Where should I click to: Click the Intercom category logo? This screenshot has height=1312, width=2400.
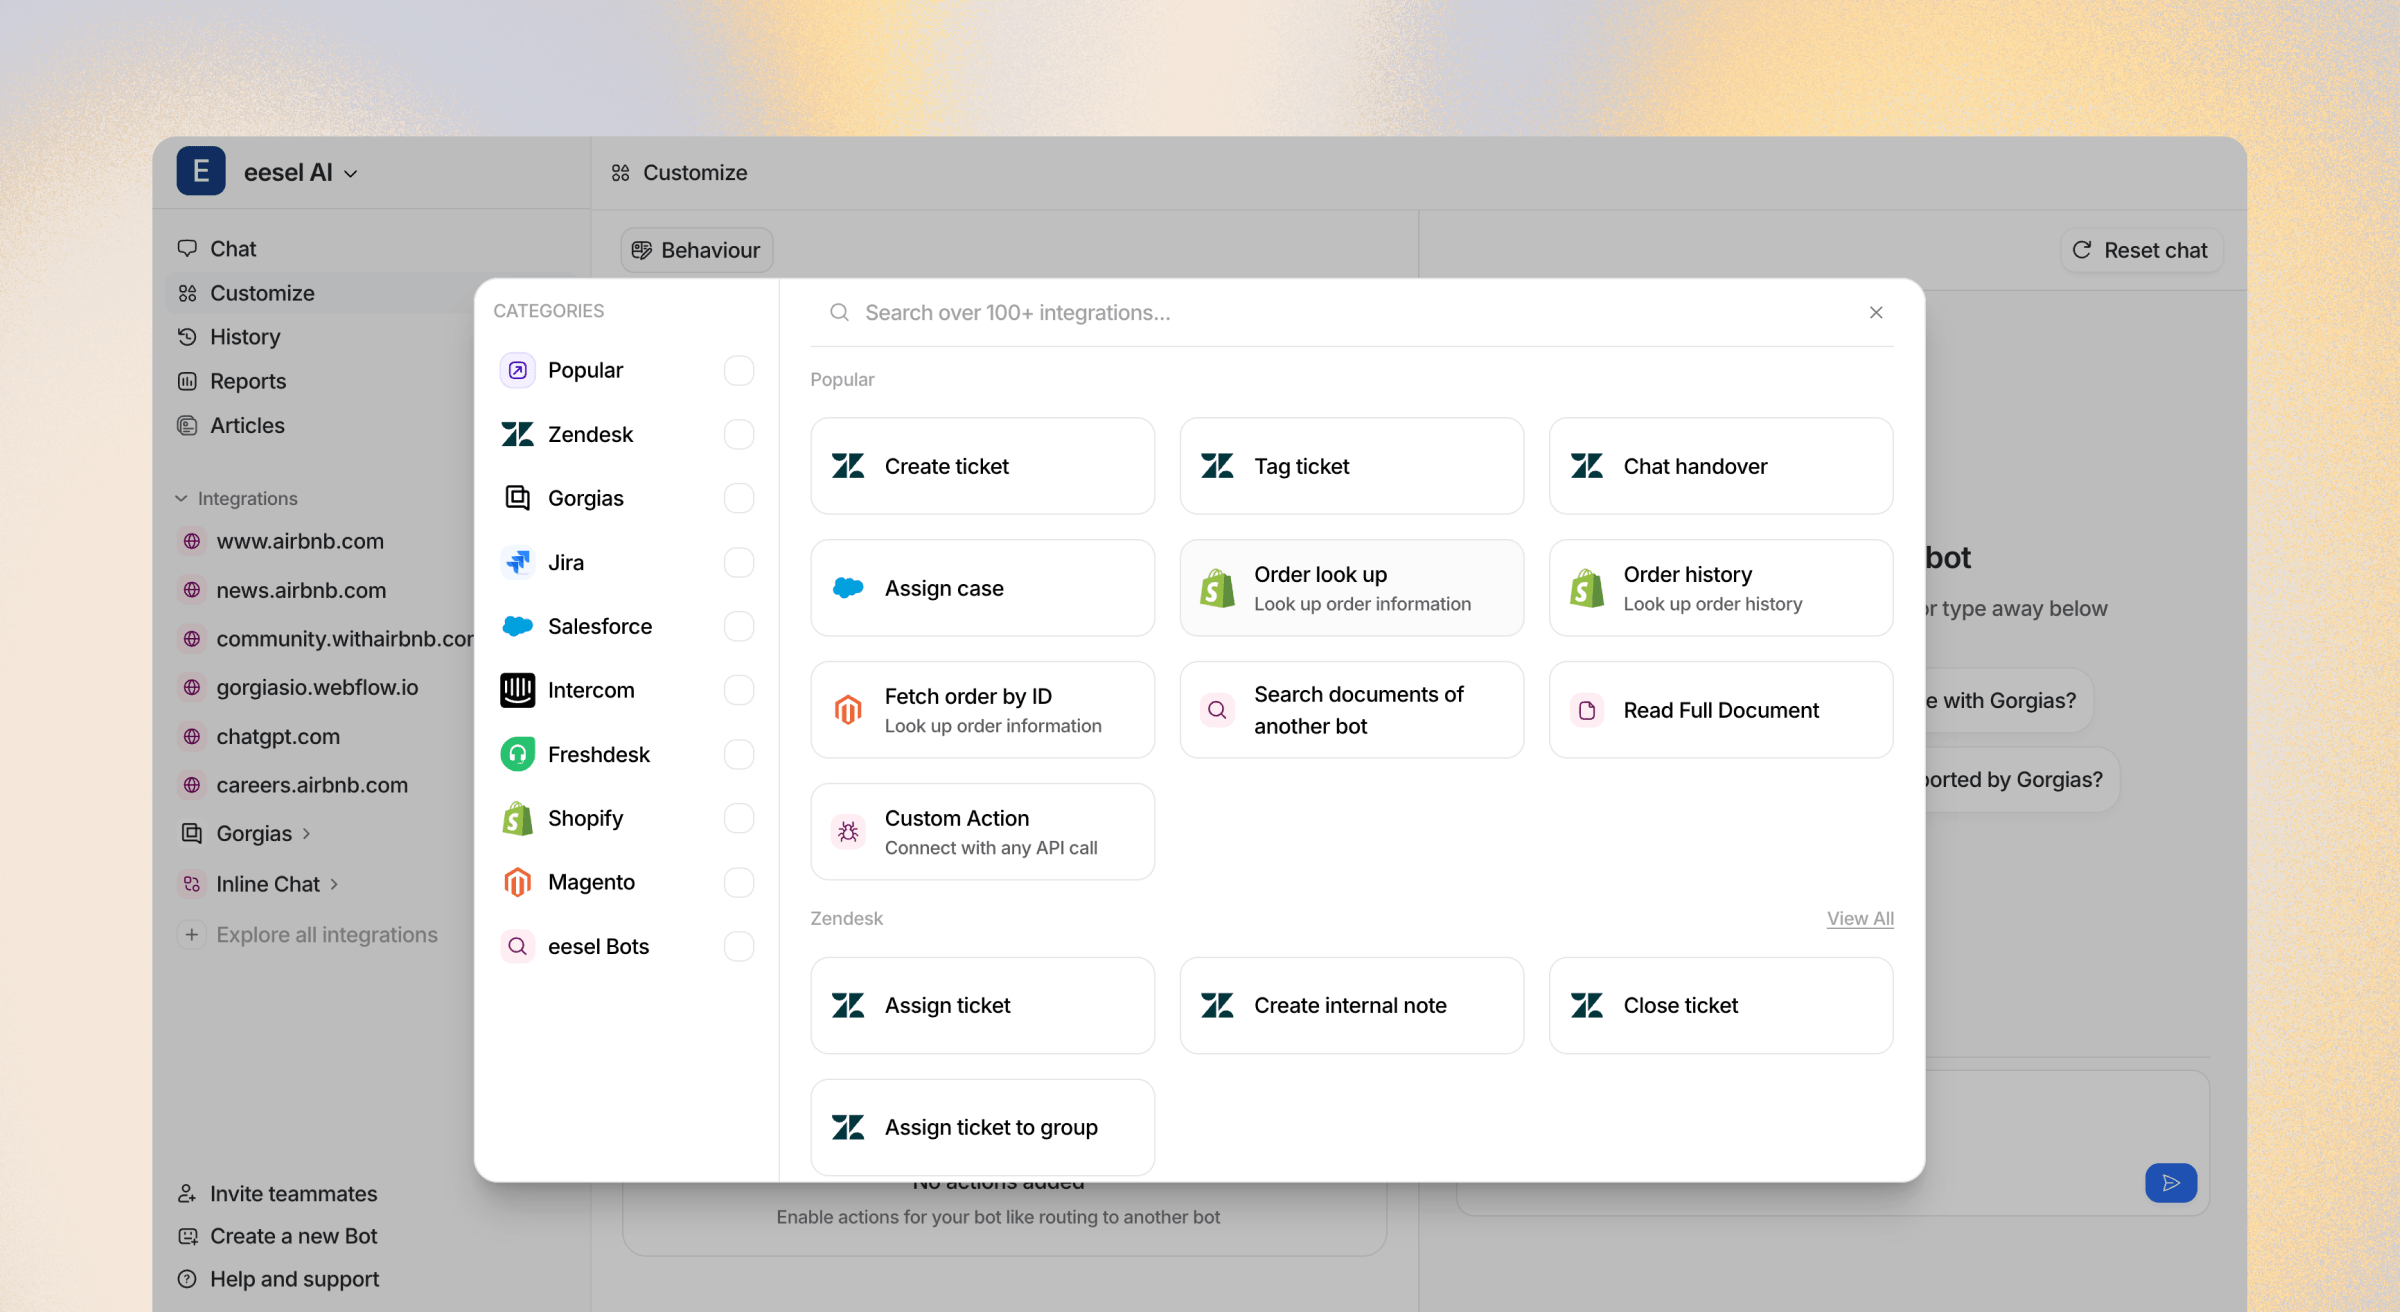pos(517,690)
